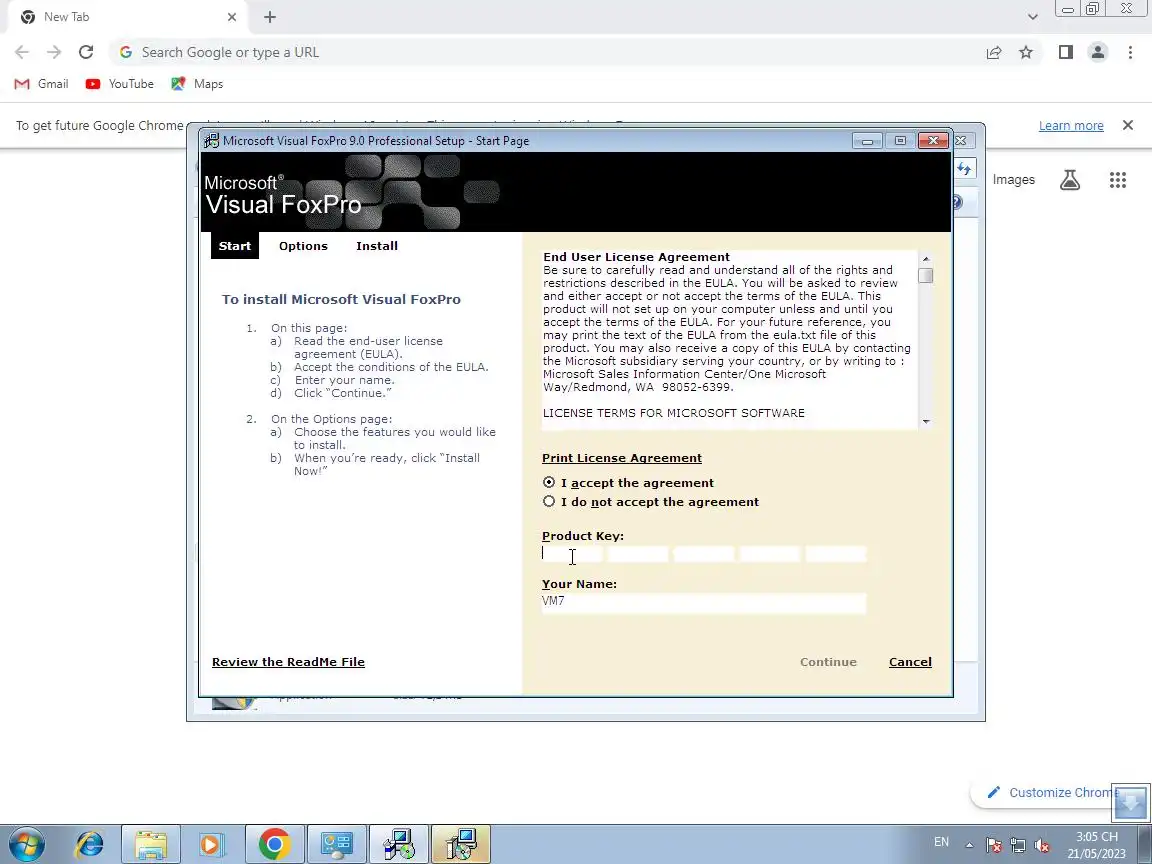
Task: Select I do not accept the agreement
Action: 549,502
